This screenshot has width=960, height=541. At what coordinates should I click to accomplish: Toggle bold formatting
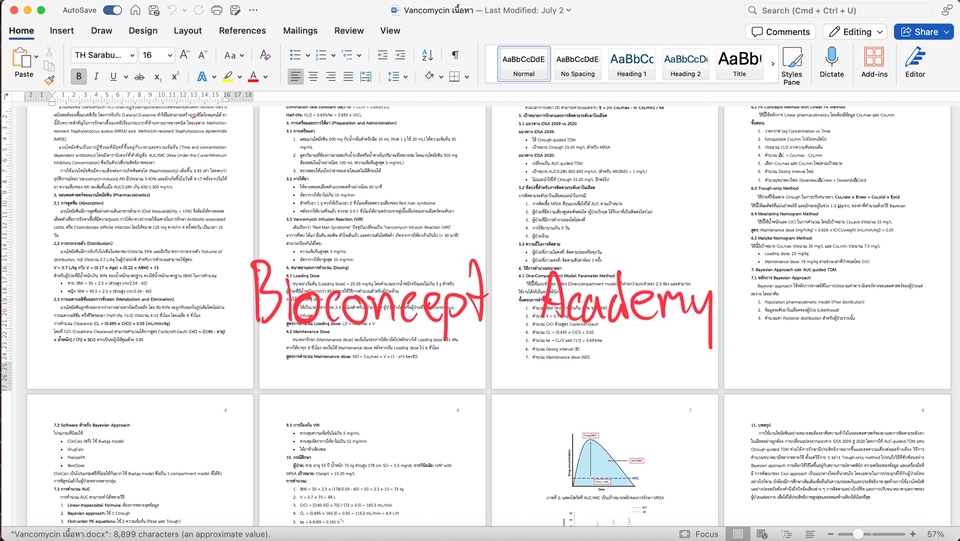pyautogui.click(x=79, y=77)
